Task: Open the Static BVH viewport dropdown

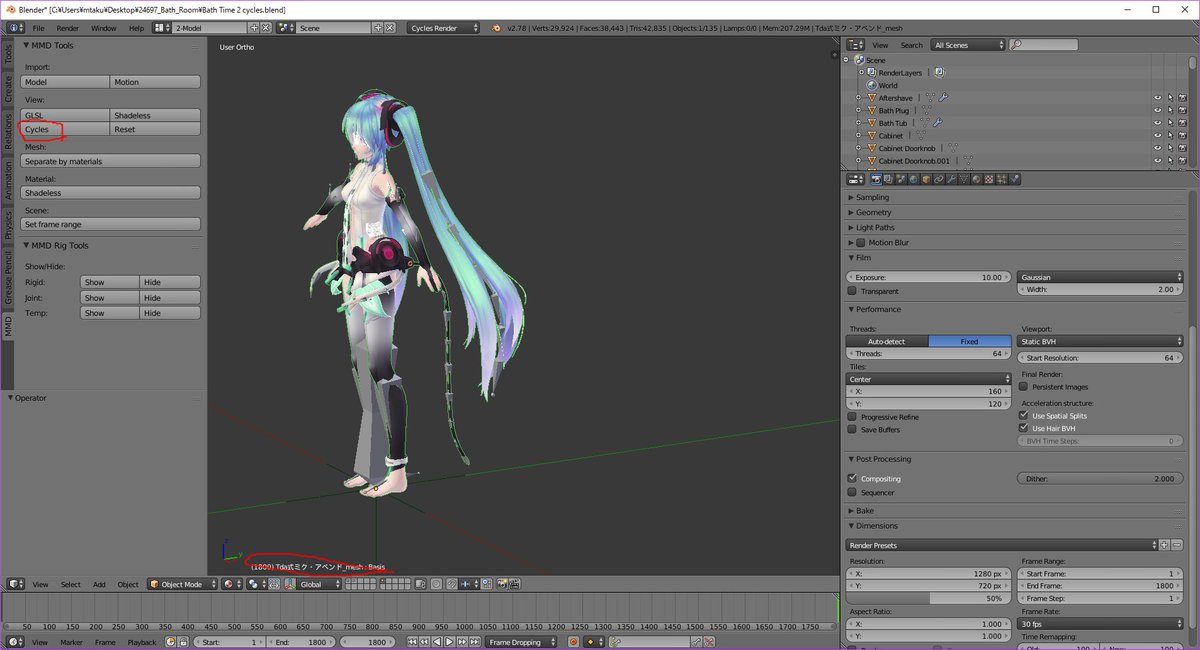Action: 1100,341
